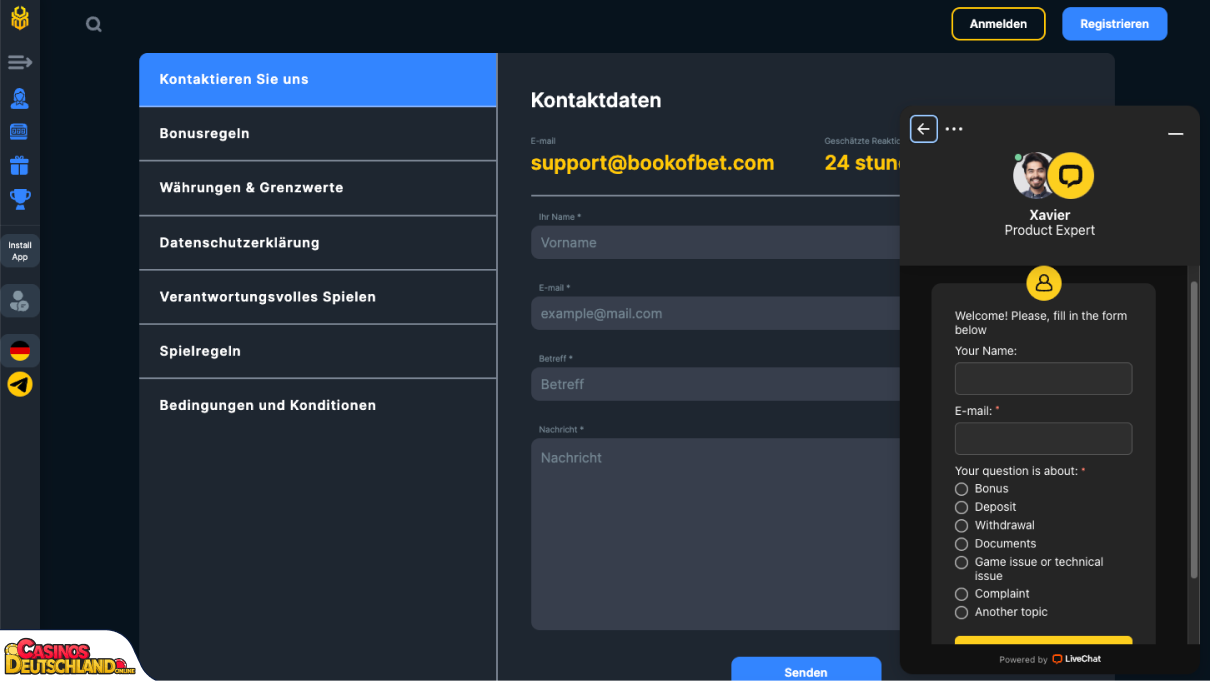Click the chat widget vertical scrollbar
1210x681 pixels.
pyautogui.click(x=1193, y=430)
